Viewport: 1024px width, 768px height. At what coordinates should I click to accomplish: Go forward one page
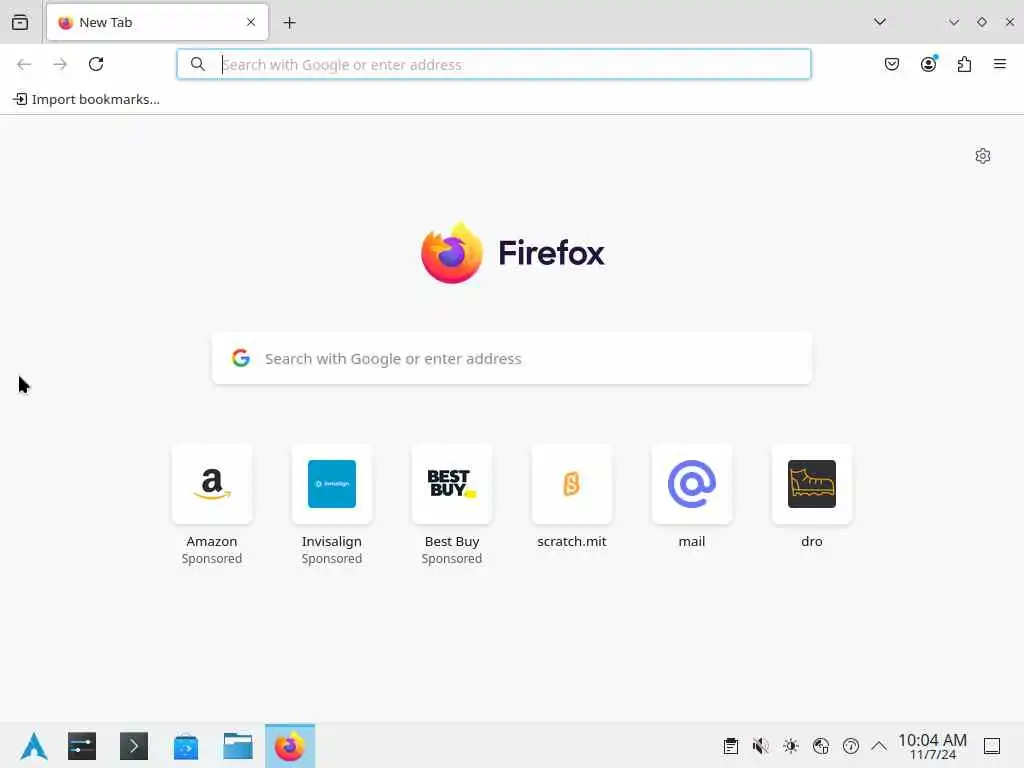coord(60,64)
